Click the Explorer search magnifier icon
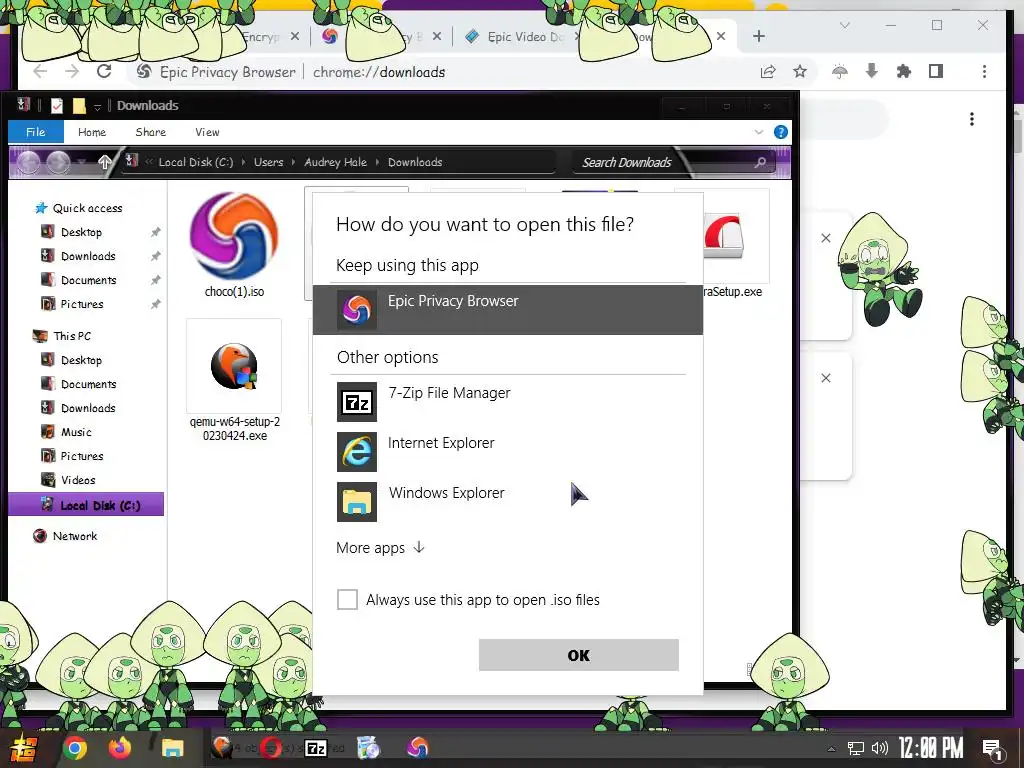The width and height of the screenshot is (1024, 768). (760, 162)
